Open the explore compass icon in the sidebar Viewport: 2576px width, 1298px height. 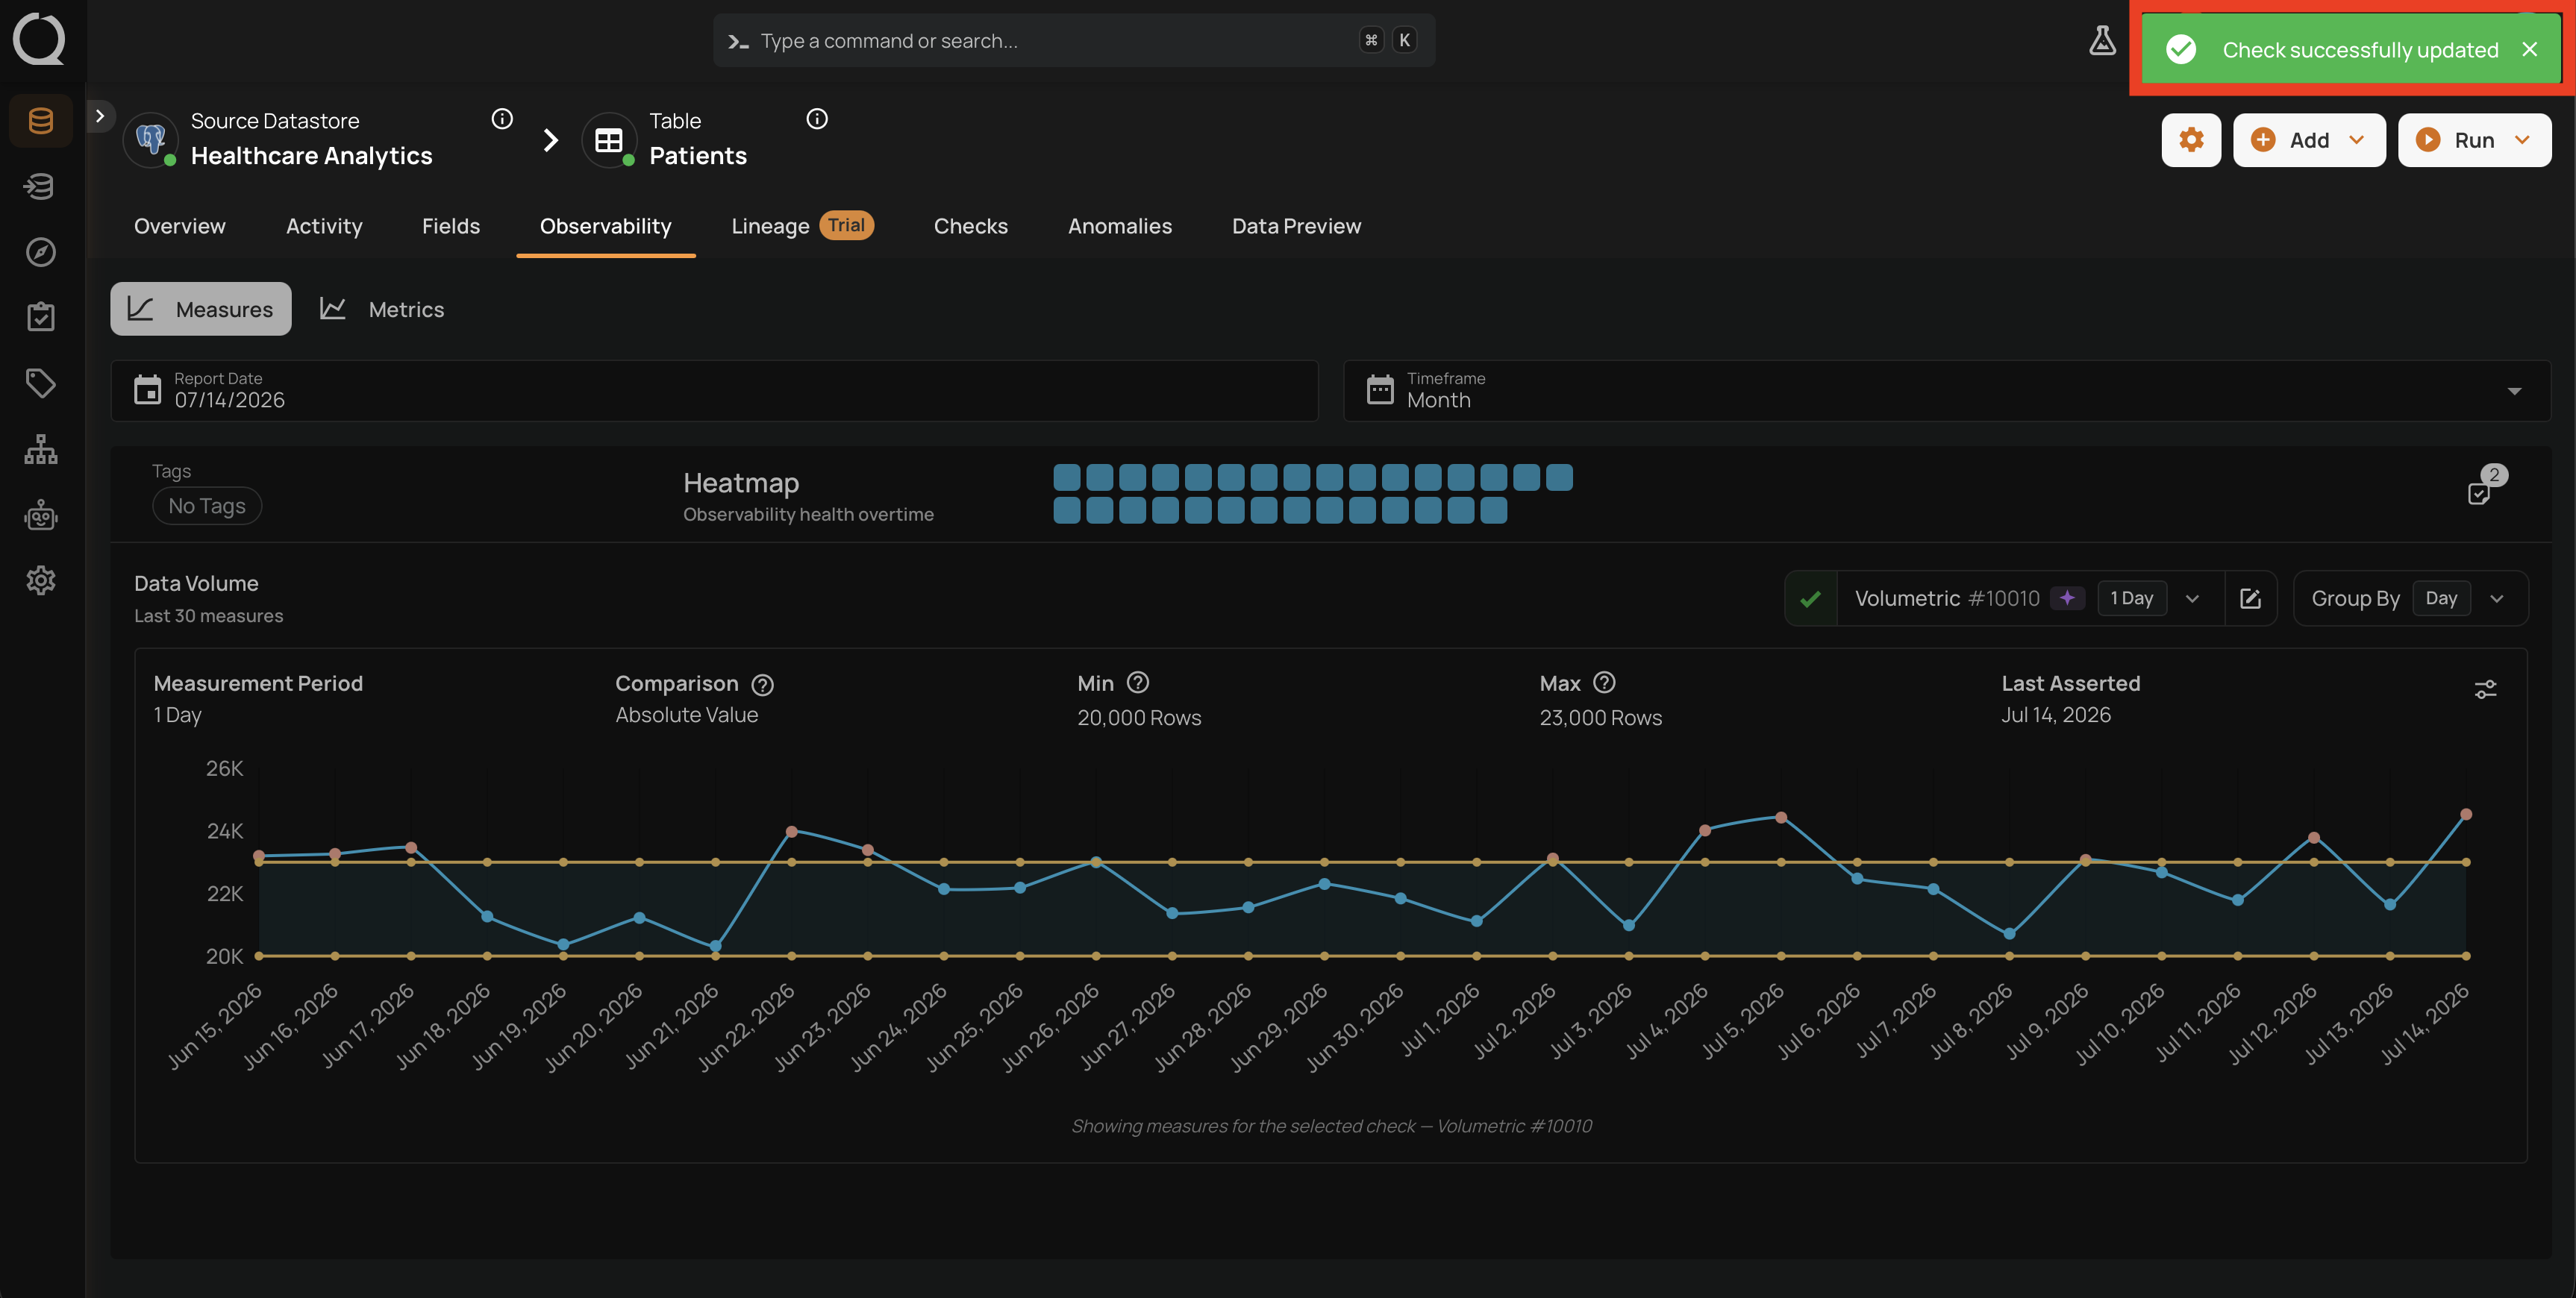41,252
